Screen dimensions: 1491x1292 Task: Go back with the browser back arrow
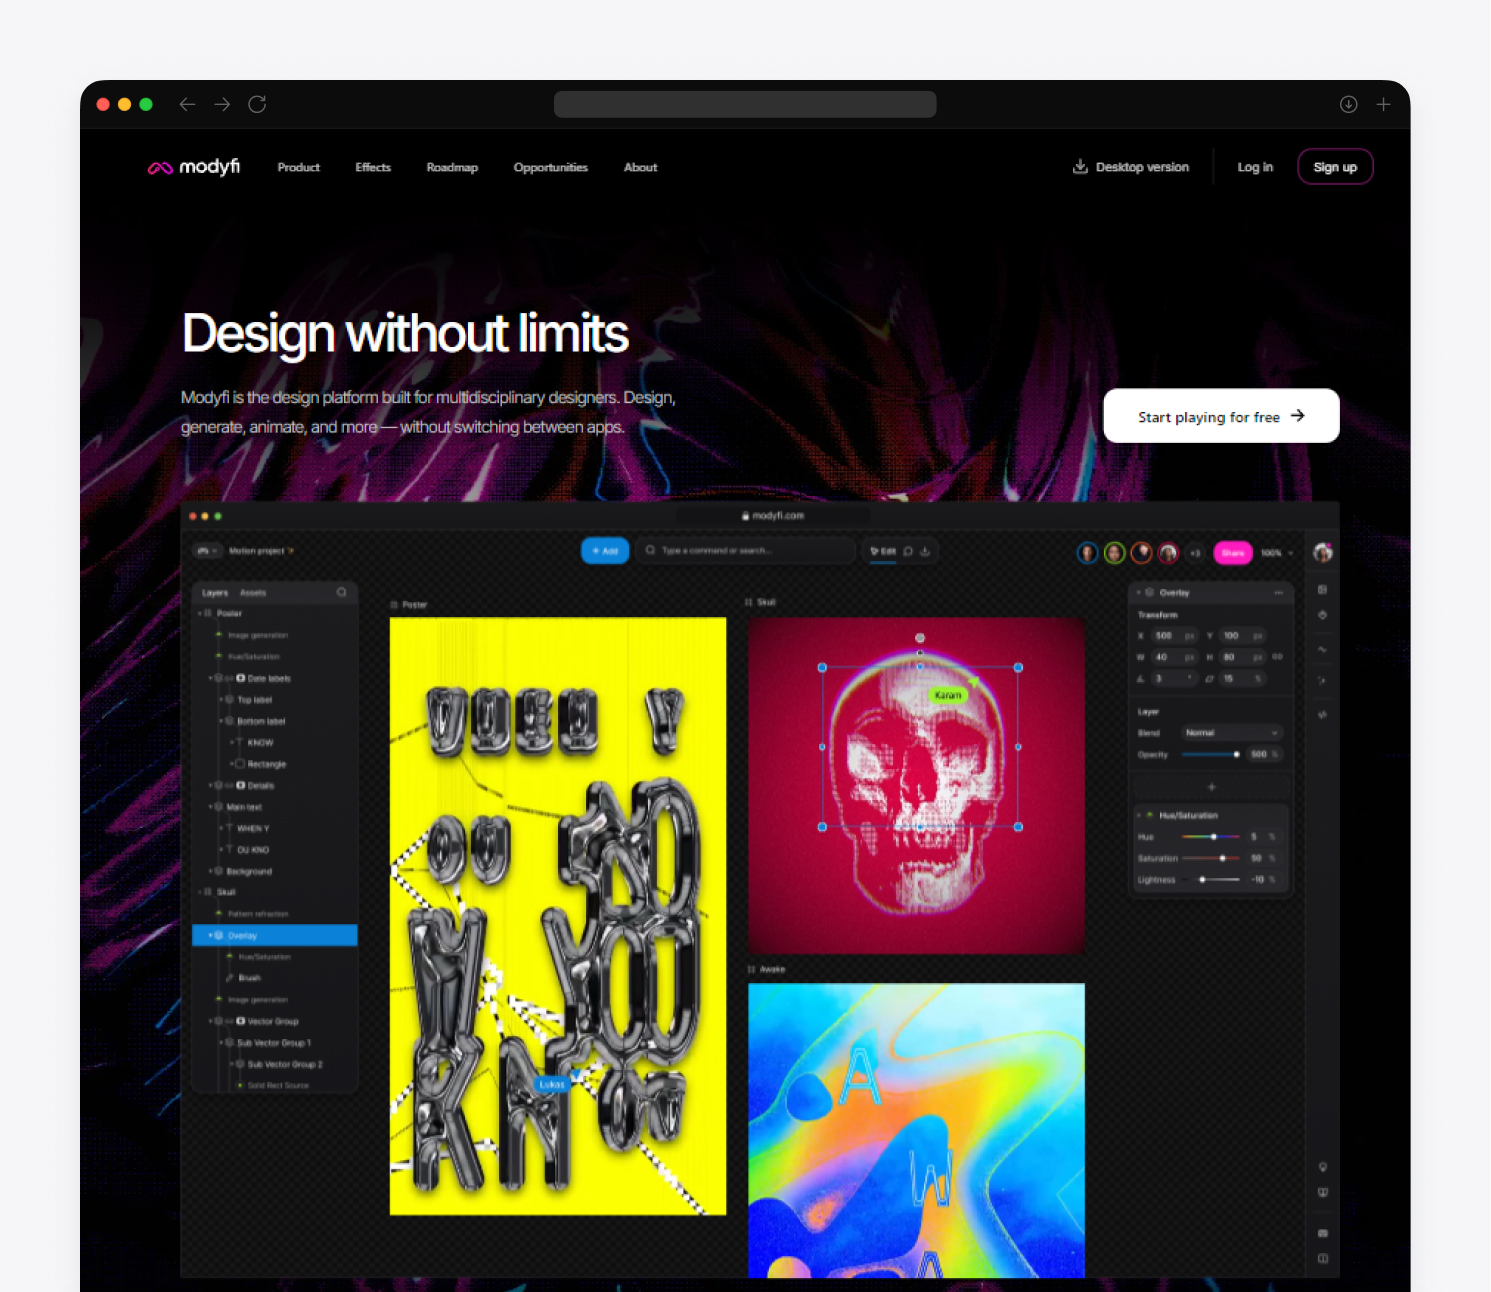[x=187, y=104]
